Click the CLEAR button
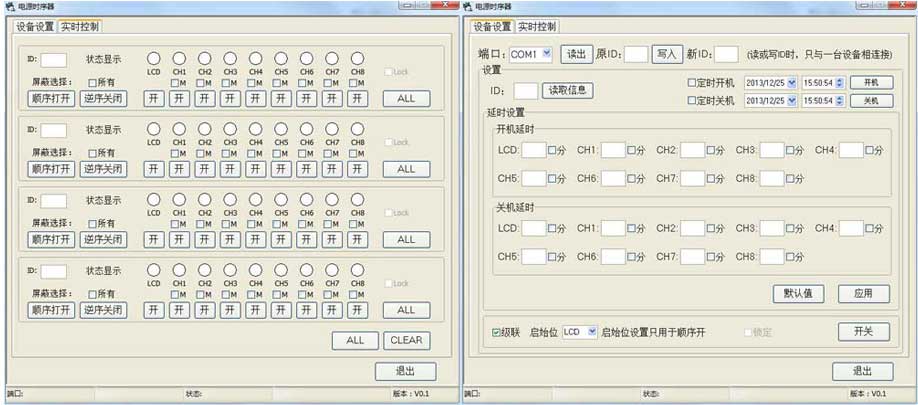 406,340
